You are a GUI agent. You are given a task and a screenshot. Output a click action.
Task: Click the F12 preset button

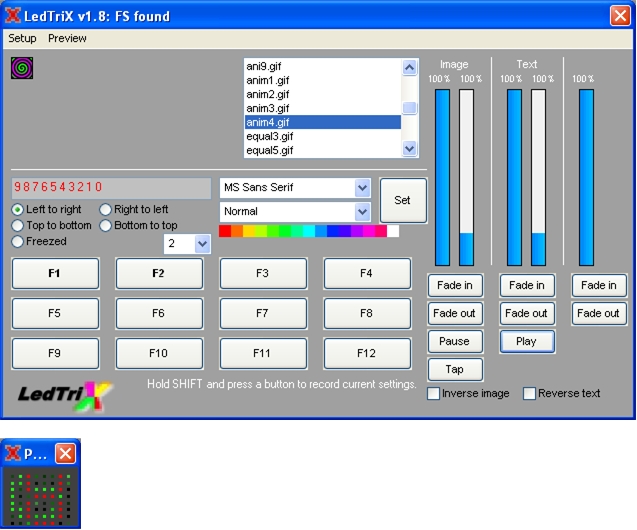click(367, 353)
